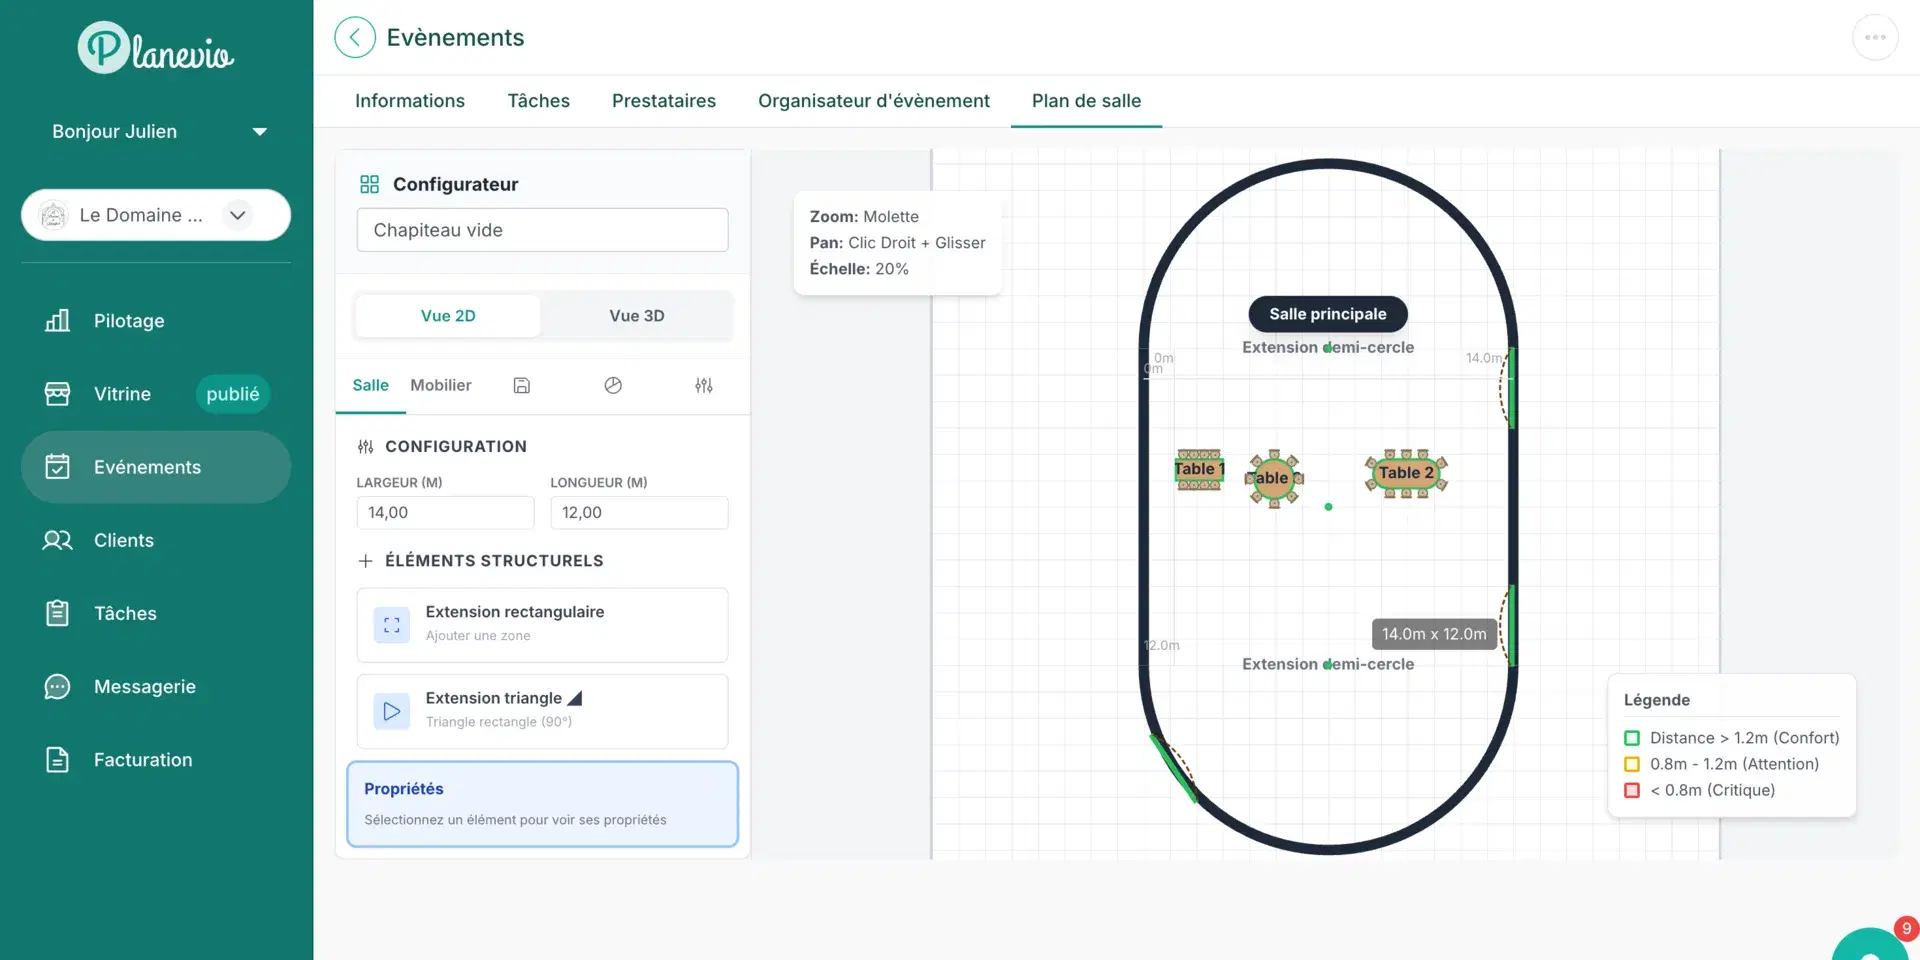Click the Largeur (m) input field
The height and width of the screenshot is (960, 1920).
[x=445, y=513]
